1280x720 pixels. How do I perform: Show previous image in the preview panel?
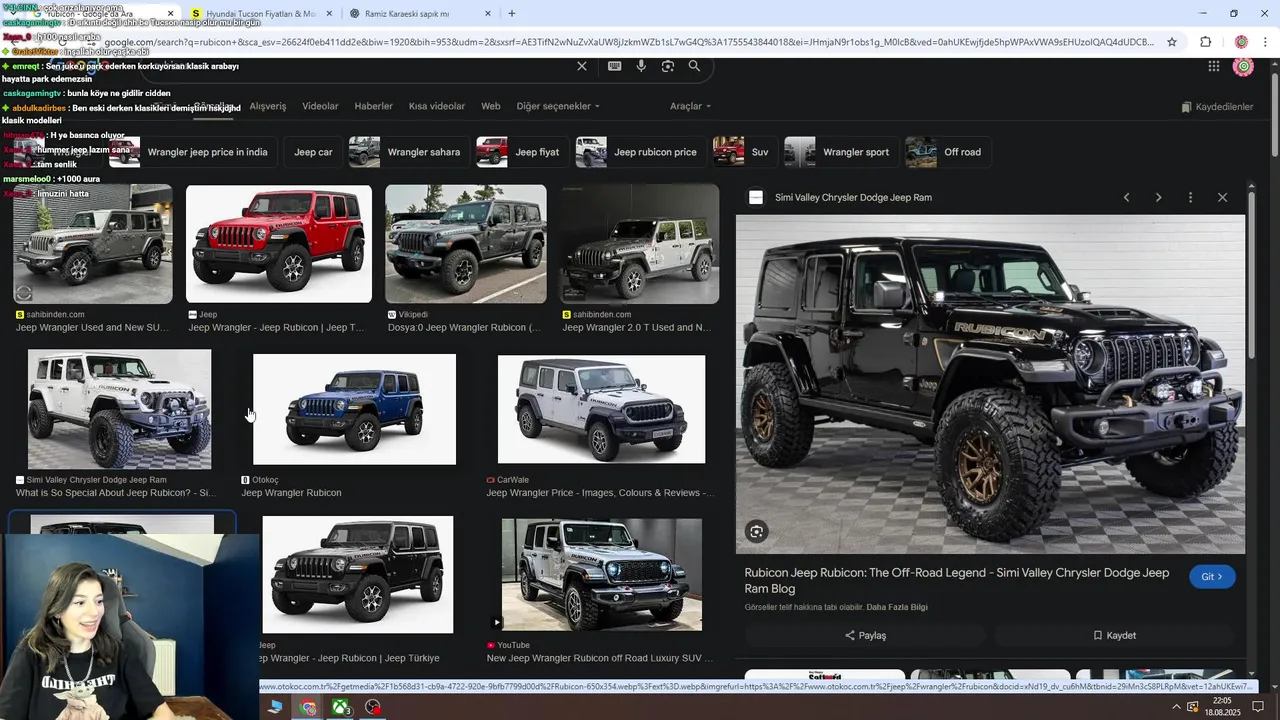1127,197
